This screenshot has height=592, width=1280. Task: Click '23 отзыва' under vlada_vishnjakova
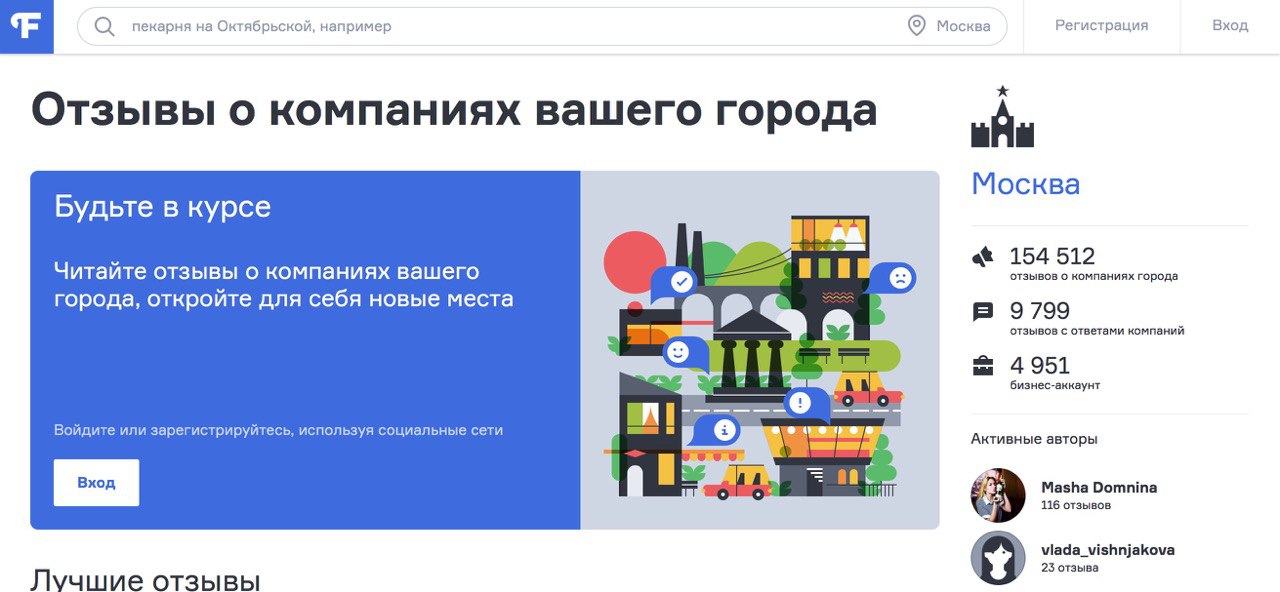click(1070, 568)
